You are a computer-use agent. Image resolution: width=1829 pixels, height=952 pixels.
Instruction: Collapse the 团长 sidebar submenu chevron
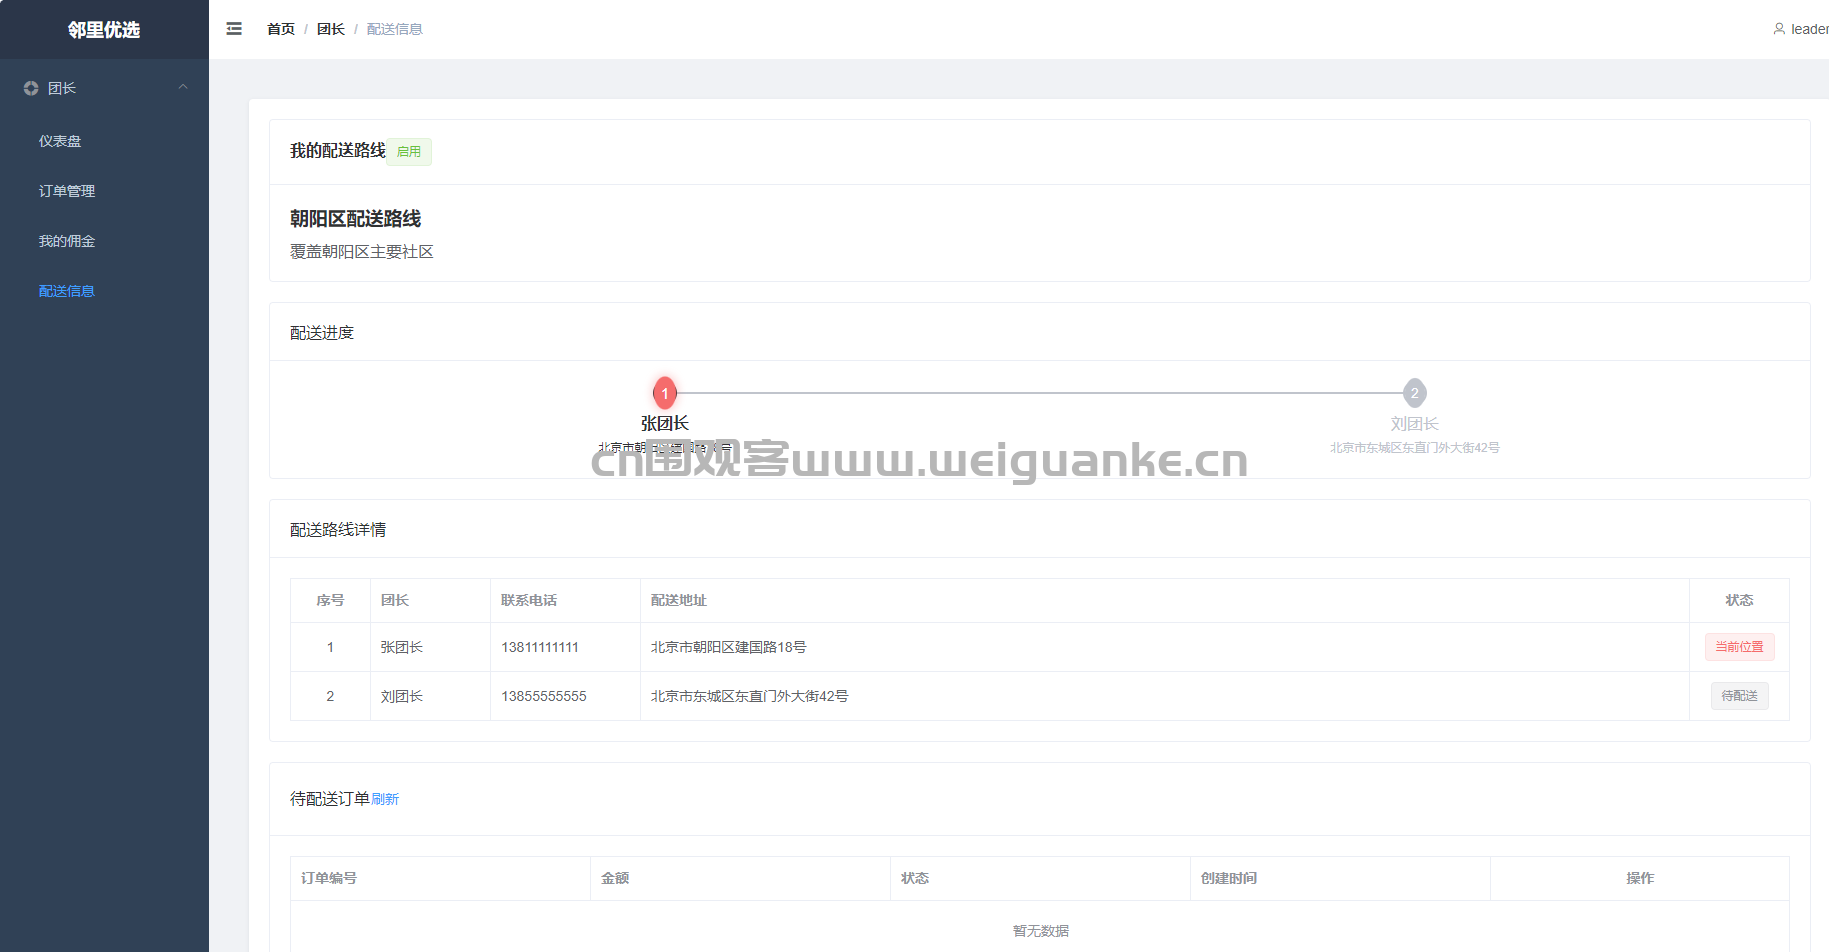(183, 88)
